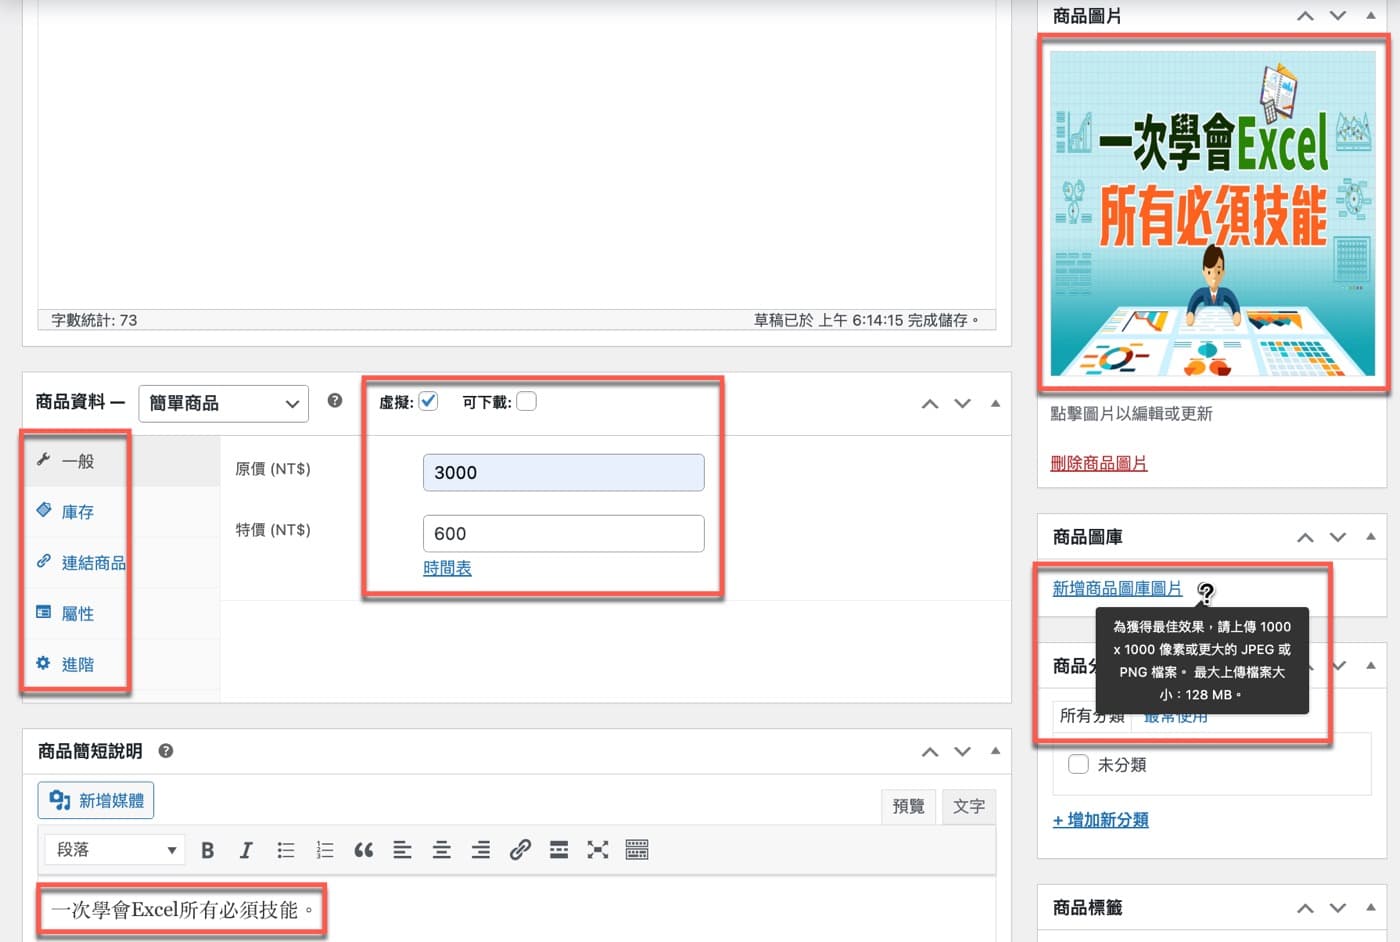
Task: Enter distraction-free fullscreen mode
Action: pyautogui.click(x=598, y=850)
